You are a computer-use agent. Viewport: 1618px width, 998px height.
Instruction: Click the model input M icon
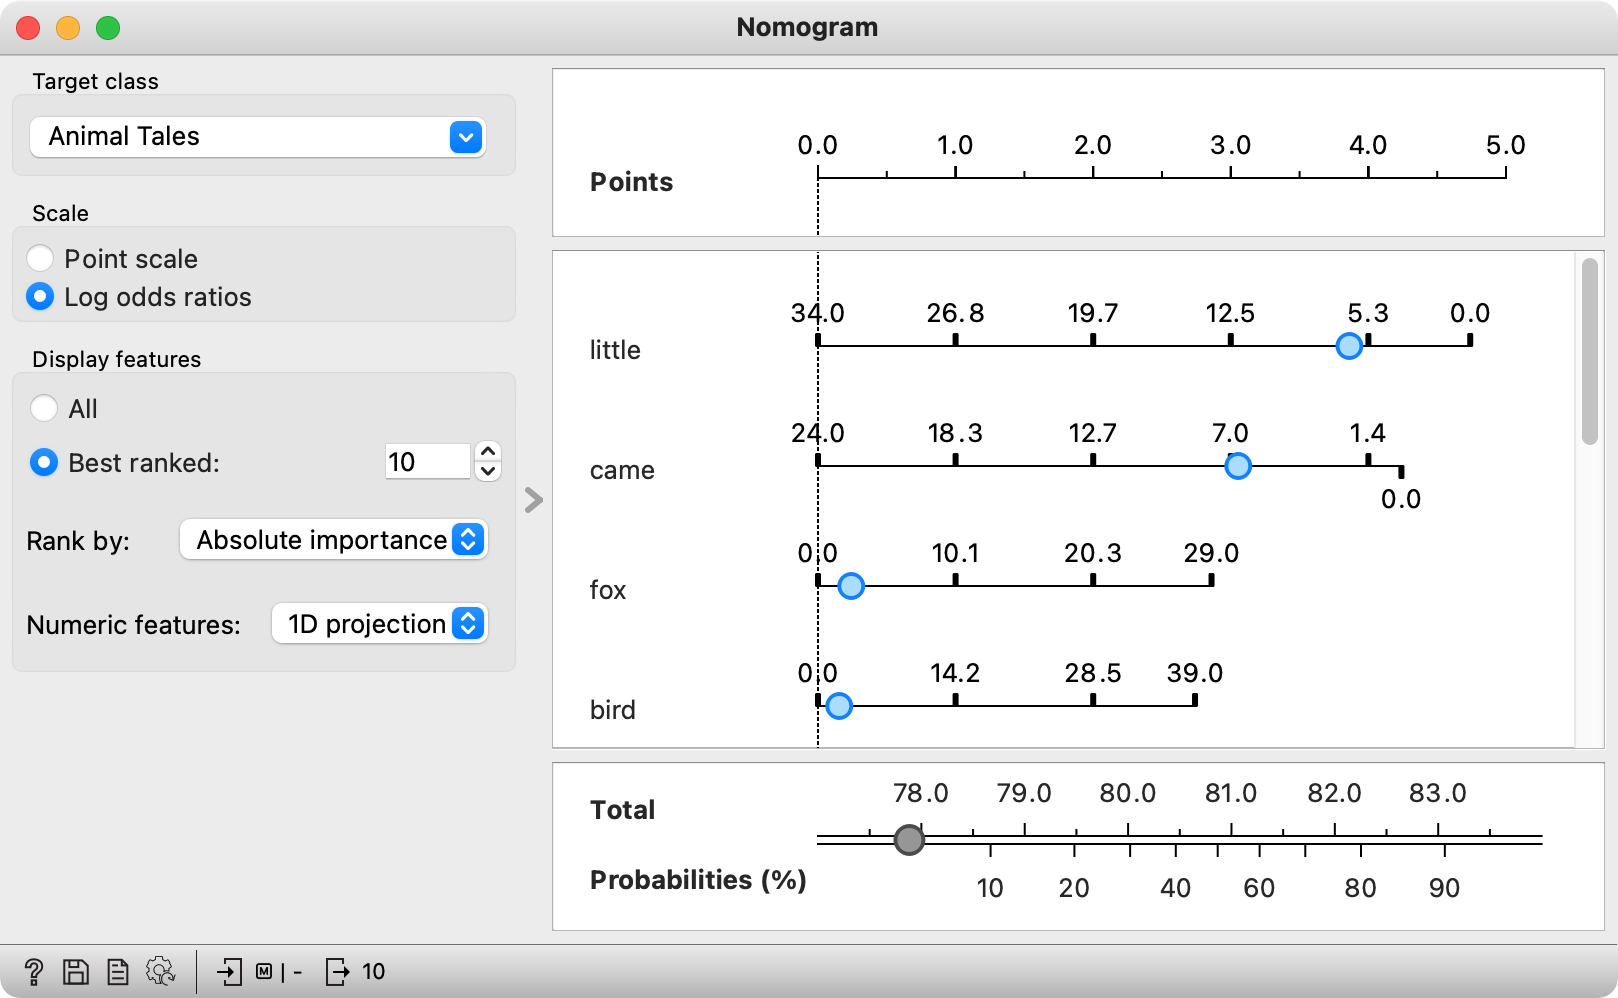(264, 971)
